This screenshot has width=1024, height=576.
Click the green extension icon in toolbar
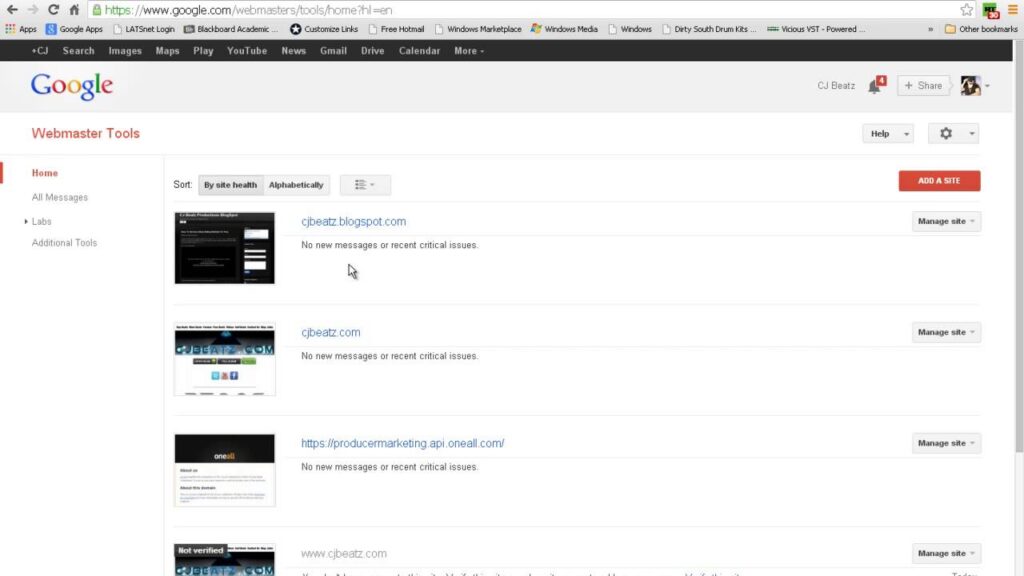[991, 10]
